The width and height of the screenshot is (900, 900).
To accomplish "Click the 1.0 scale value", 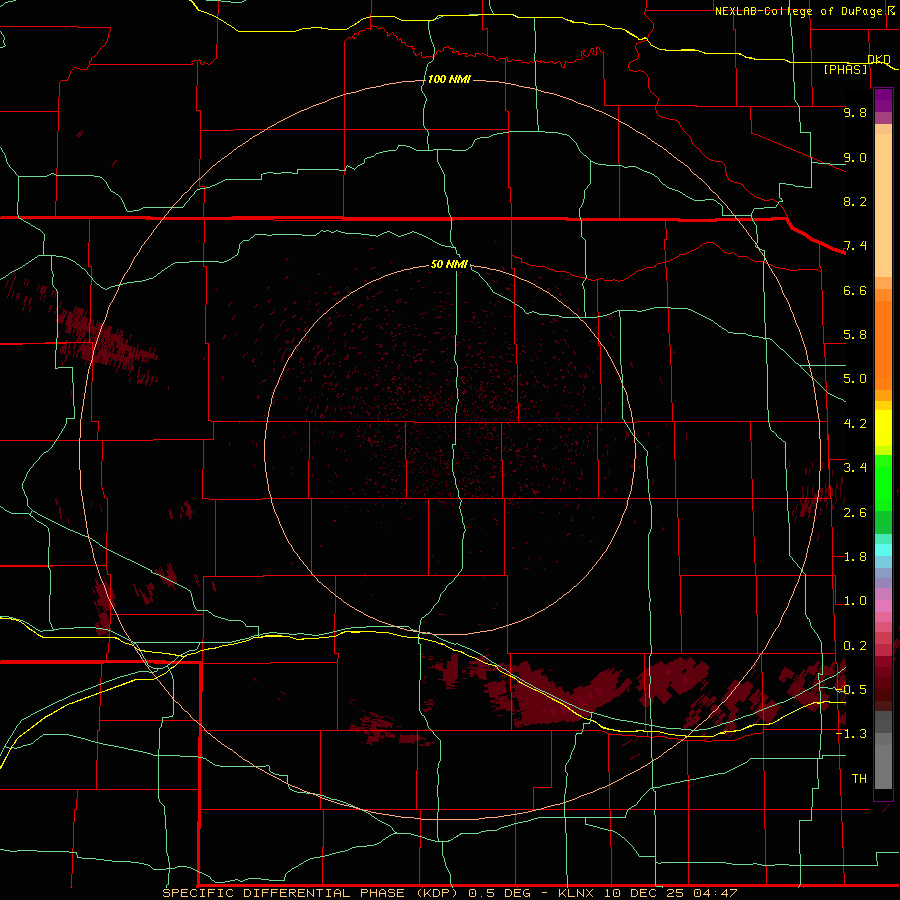I will pos(855,601).
